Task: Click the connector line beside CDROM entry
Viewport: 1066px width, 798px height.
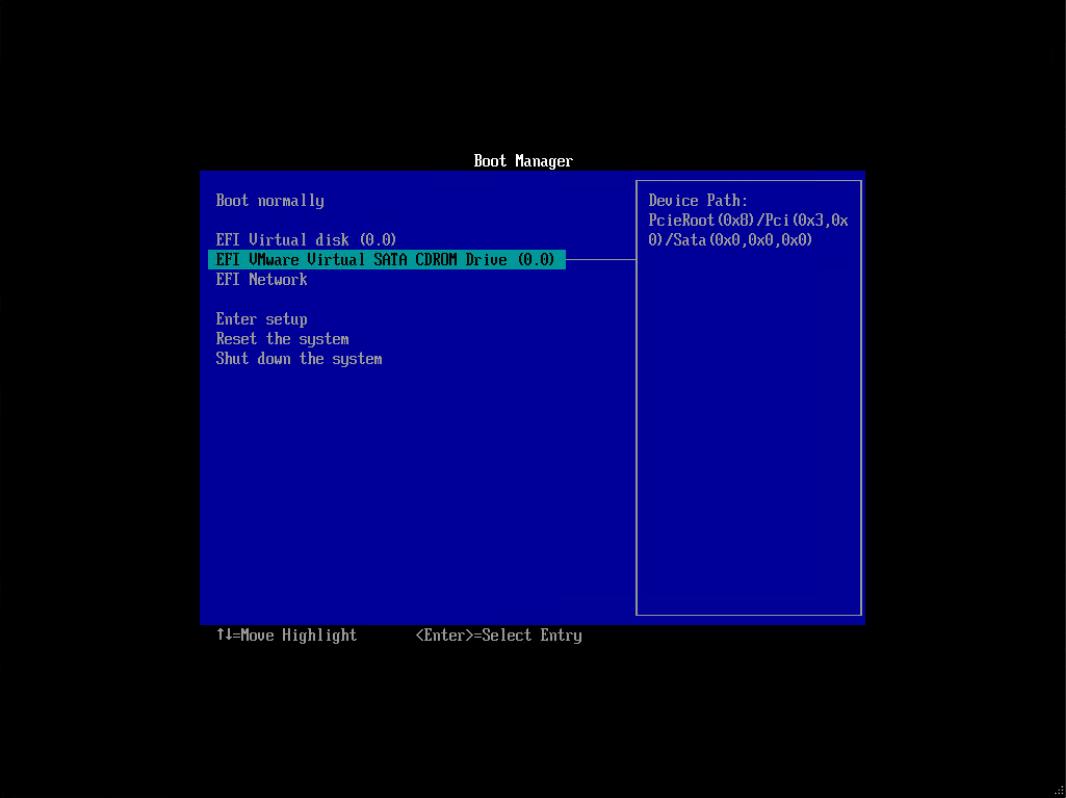Action: tap(600, 259)
